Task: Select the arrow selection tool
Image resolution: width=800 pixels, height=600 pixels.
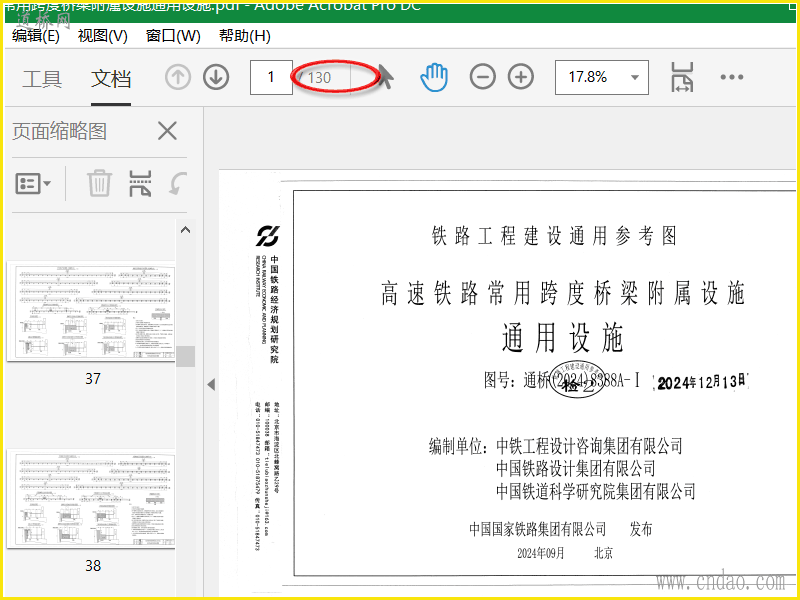Action: [x=386, y=77]
